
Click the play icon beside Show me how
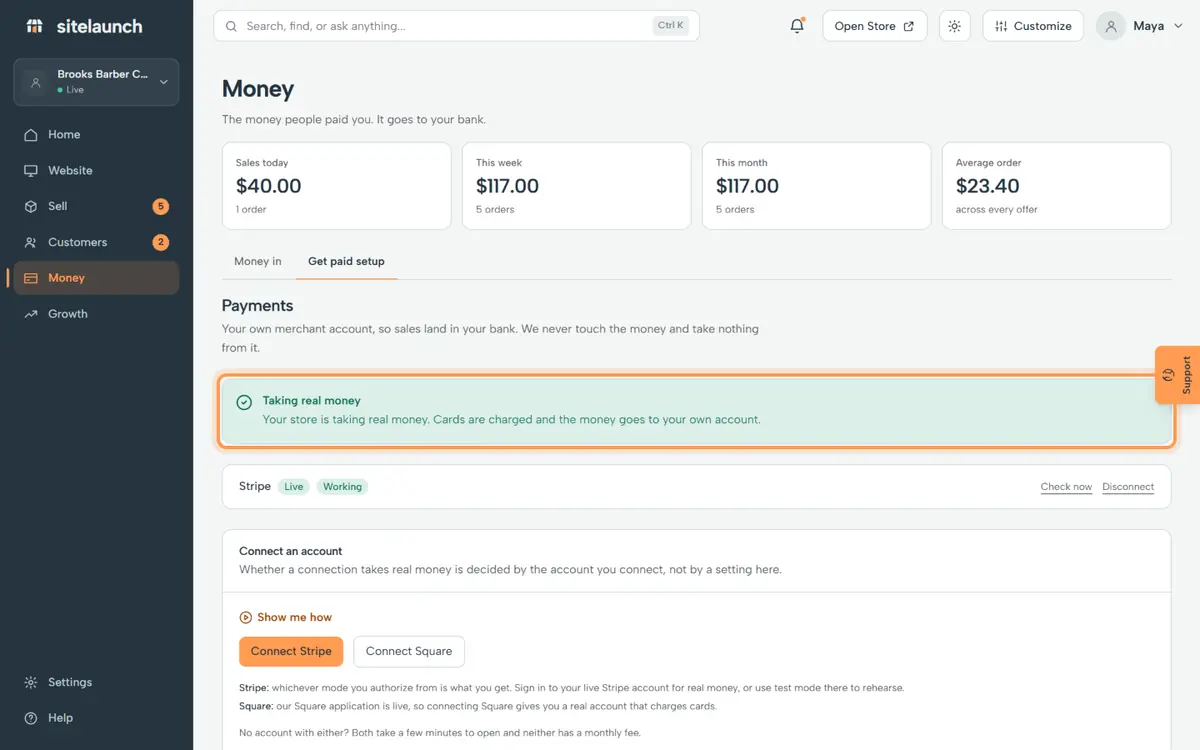(x=246, y=617)
